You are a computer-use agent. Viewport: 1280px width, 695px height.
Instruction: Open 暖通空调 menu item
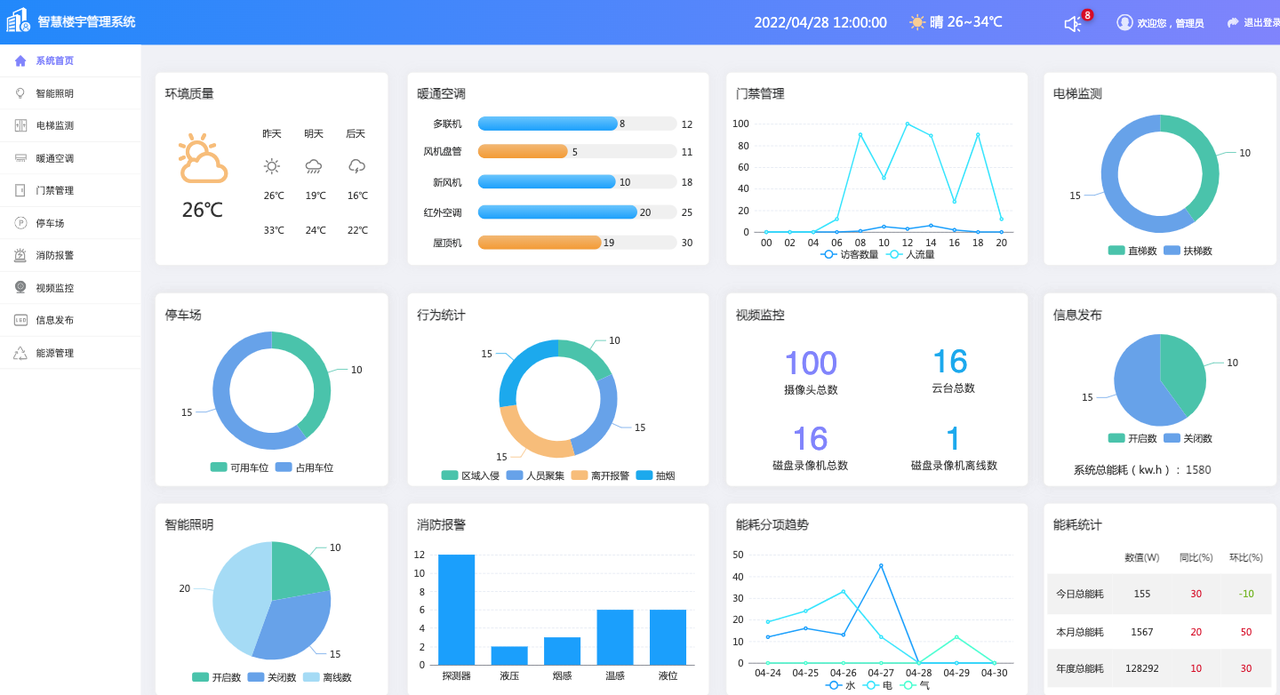click(x=70, y=158)
